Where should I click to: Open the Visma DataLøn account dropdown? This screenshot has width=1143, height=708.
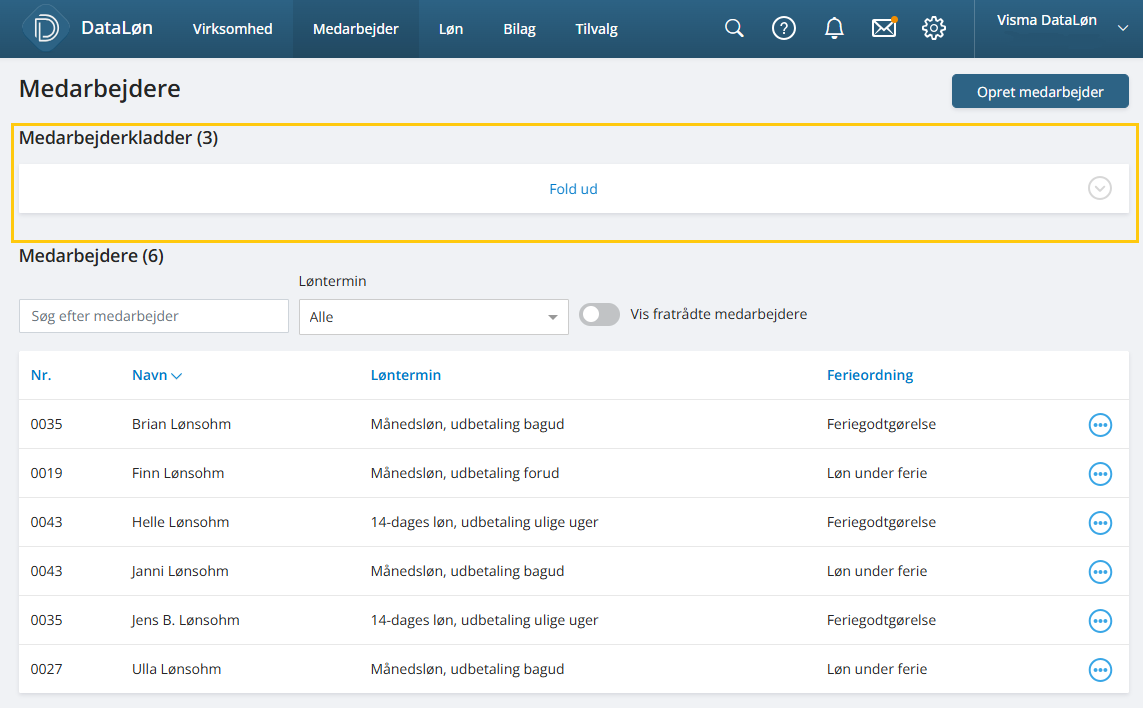point(1059,28)
